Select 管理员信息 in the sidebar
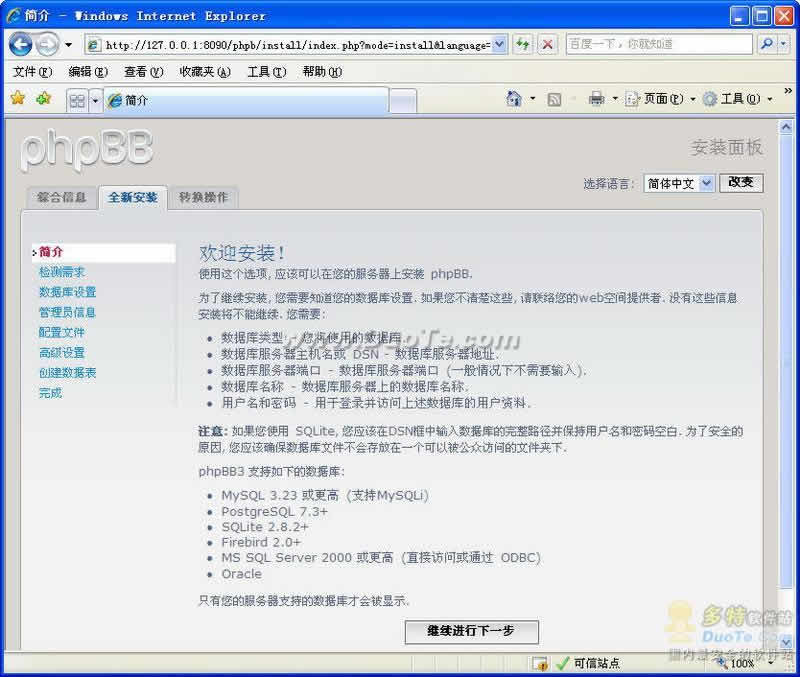This screenshot has height=677, width=800. (x=67, y=313)
